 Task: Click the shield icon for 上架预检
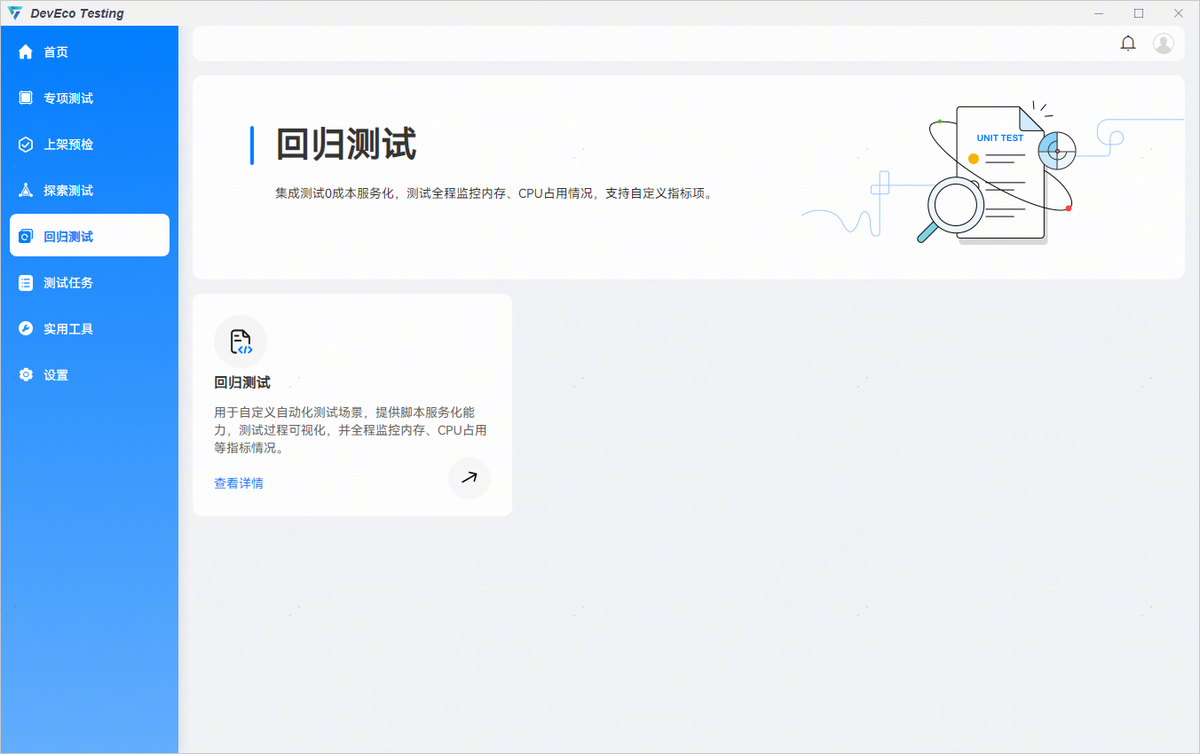pos(26,144)
